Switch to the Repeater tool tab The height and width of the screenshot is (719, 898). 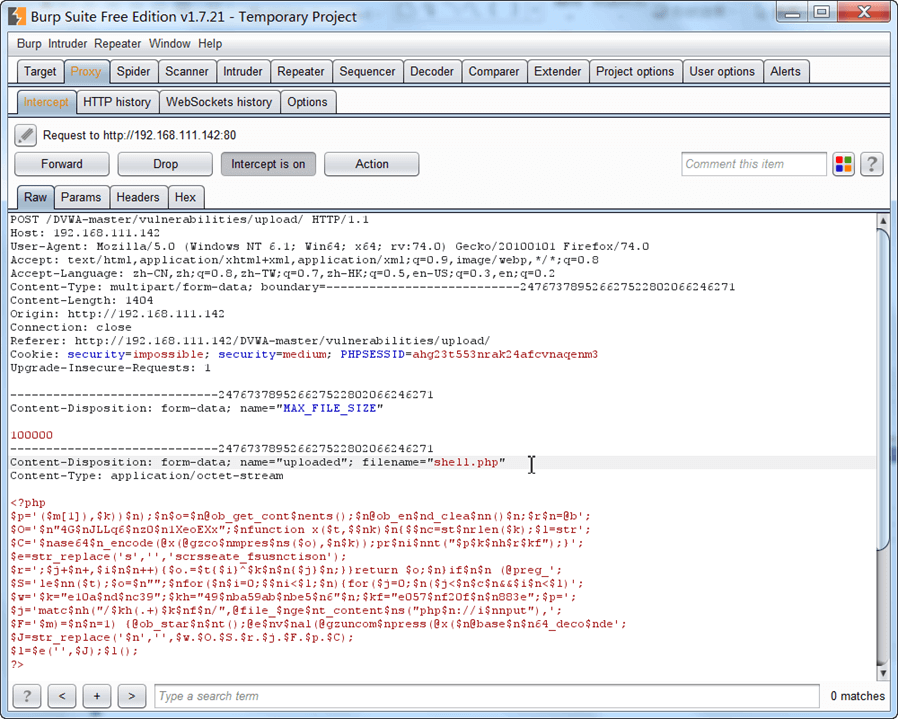tap(301, 72)
